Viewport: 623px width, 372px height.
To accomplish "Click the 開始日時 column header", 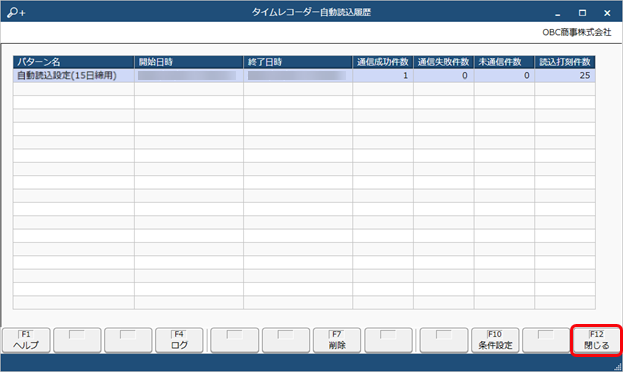I will click(189, 62).
